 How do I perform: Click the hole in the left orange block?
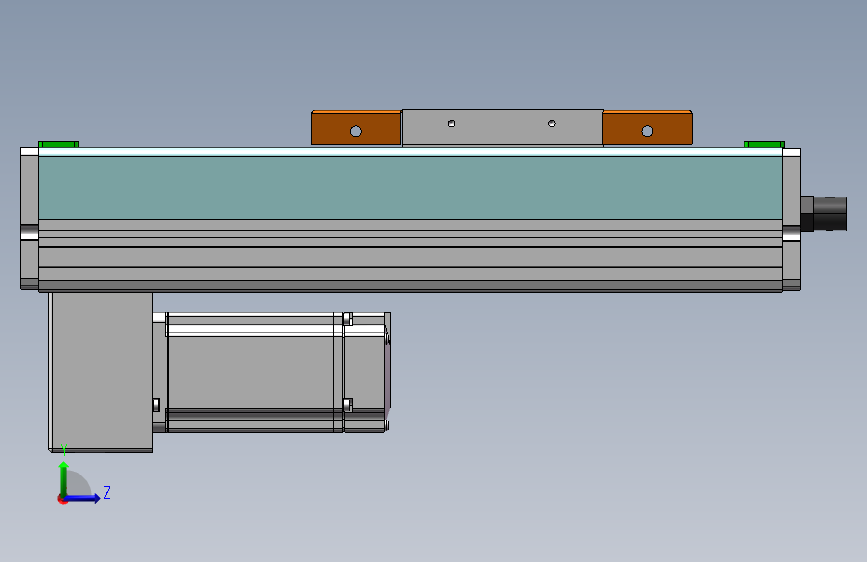pos(356,131)
